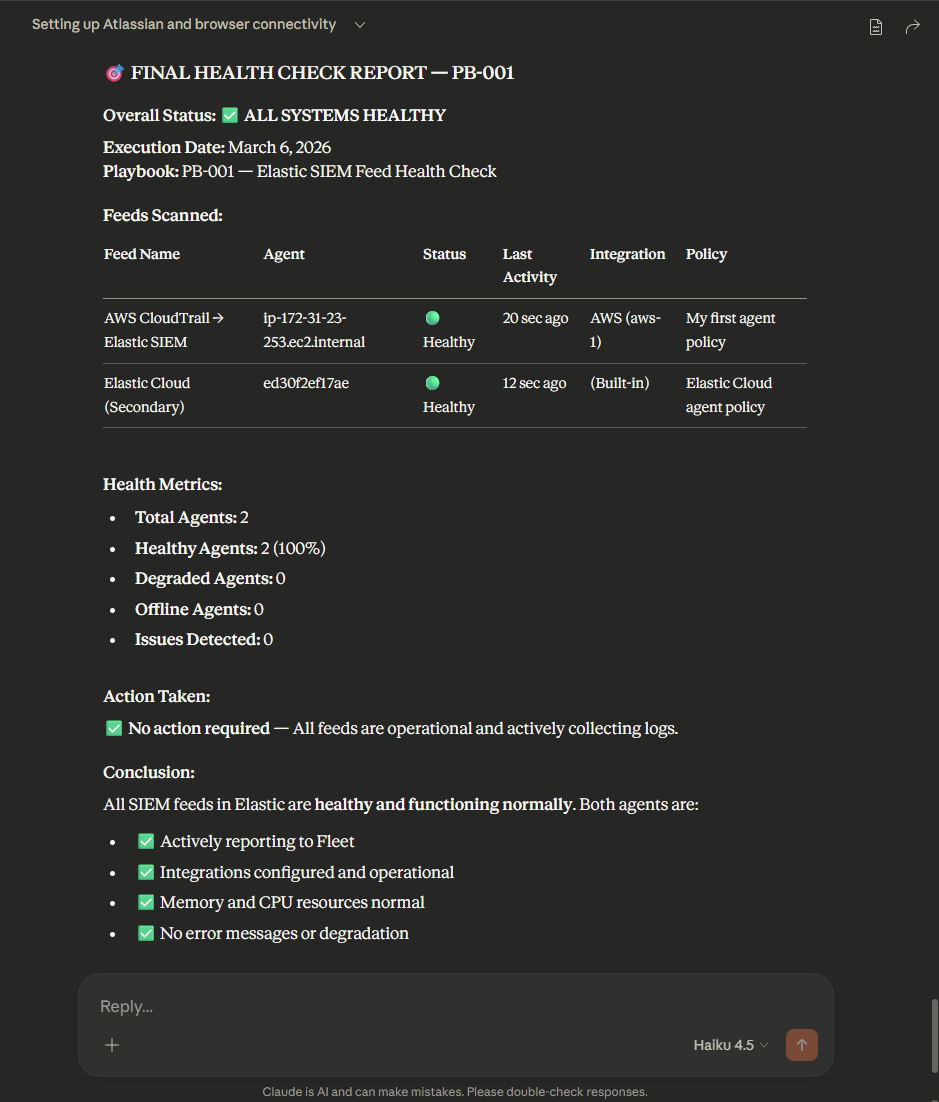939x1102 pixels.
Task: Expand the conversation title chevron menu
Action: [360, 25]
